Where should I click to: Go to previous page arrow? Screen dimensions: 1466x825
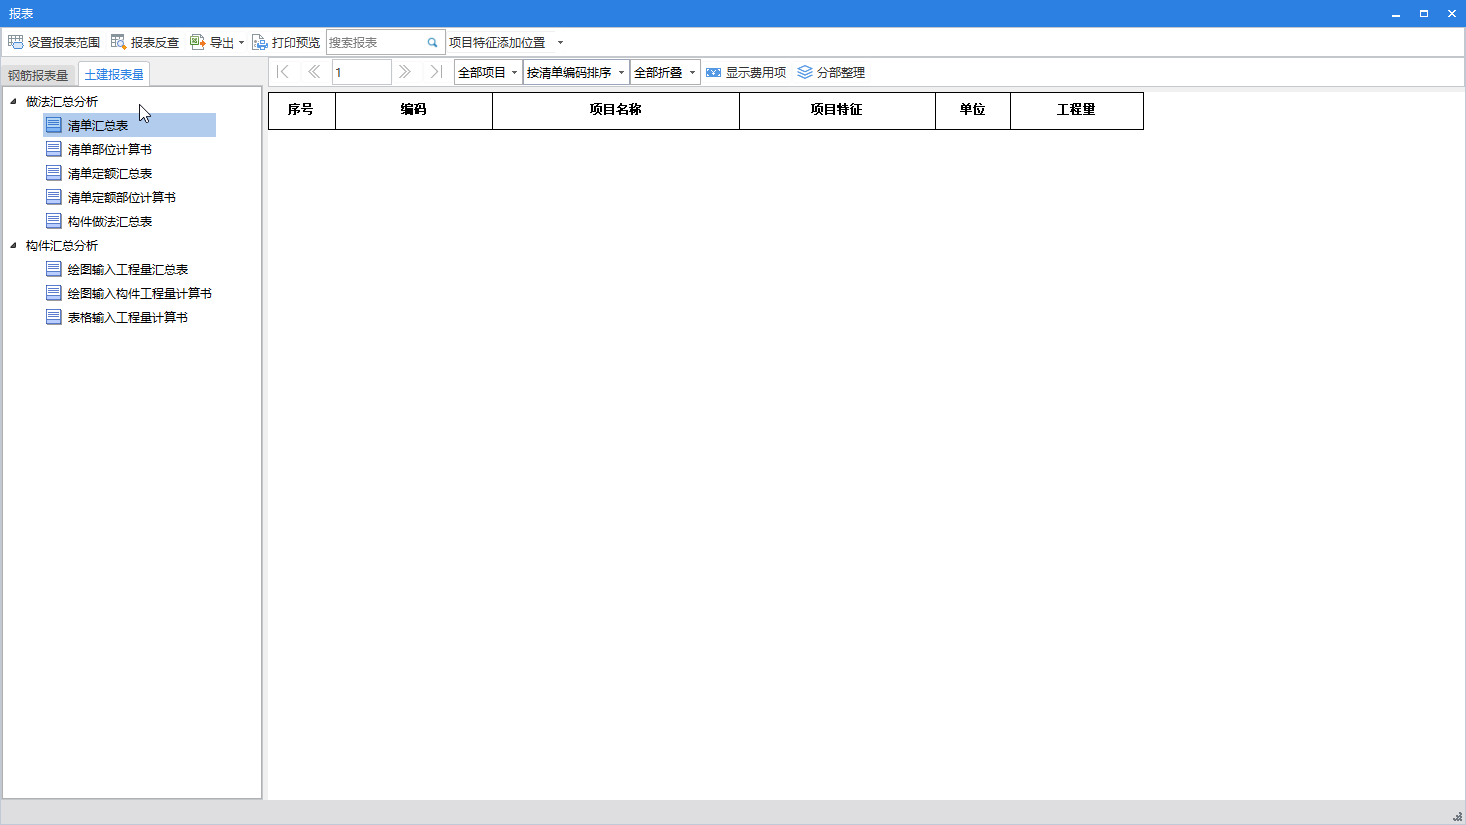coord(314,72)
